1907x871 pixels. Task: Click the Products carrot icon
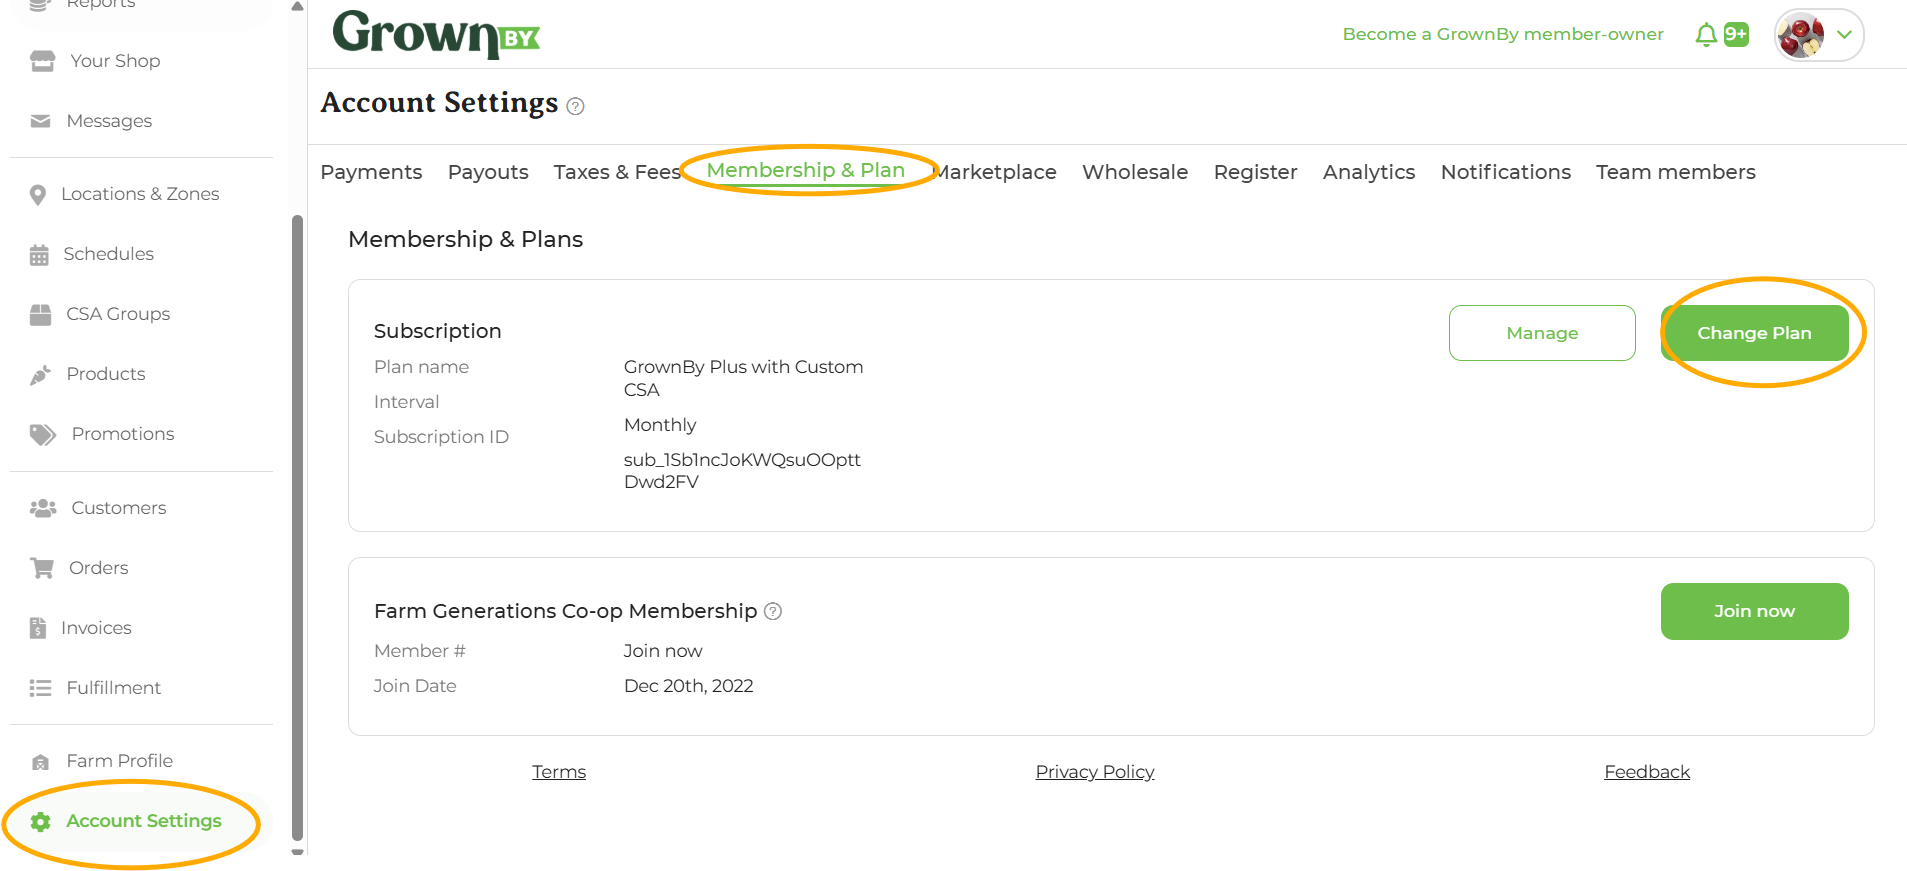40,374
